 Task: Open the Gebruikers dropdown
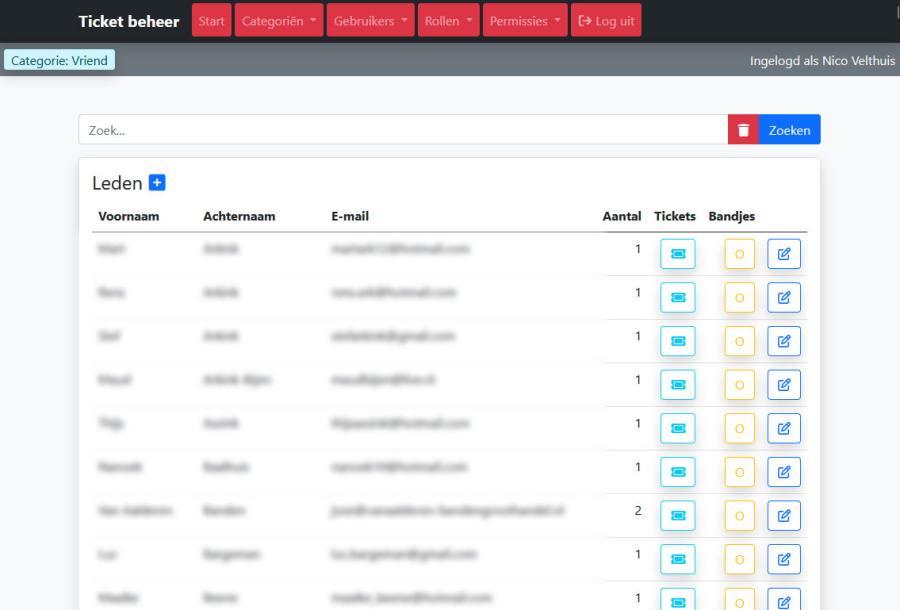coord(371,21)
